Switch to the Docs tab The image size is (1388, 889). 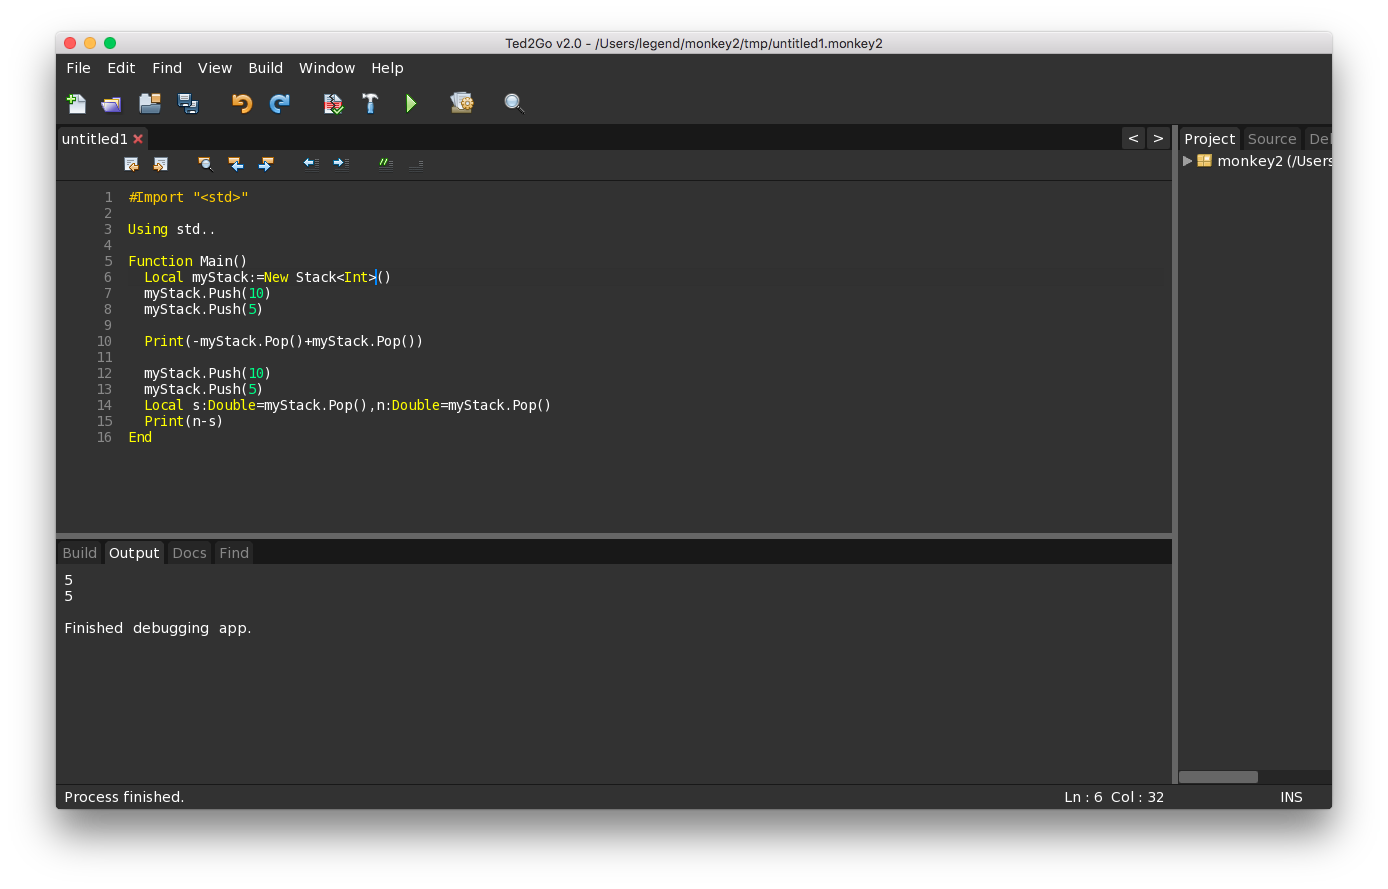pos(189,553)
